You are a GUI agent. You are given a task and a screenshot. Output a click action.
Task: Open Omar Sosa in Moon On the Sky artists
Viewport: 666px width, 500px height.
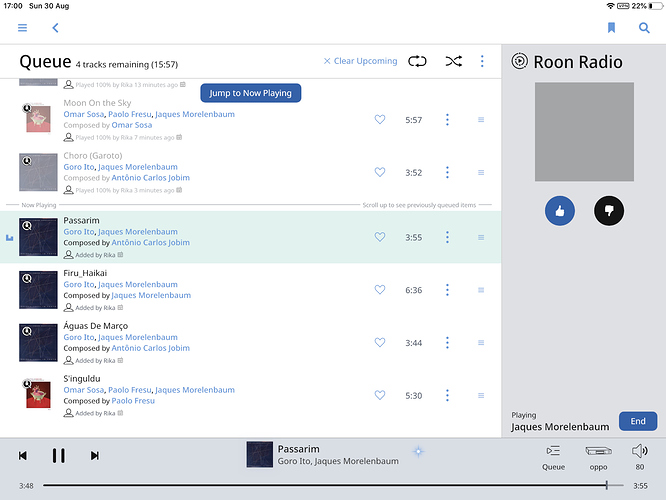tap(84, 114)
